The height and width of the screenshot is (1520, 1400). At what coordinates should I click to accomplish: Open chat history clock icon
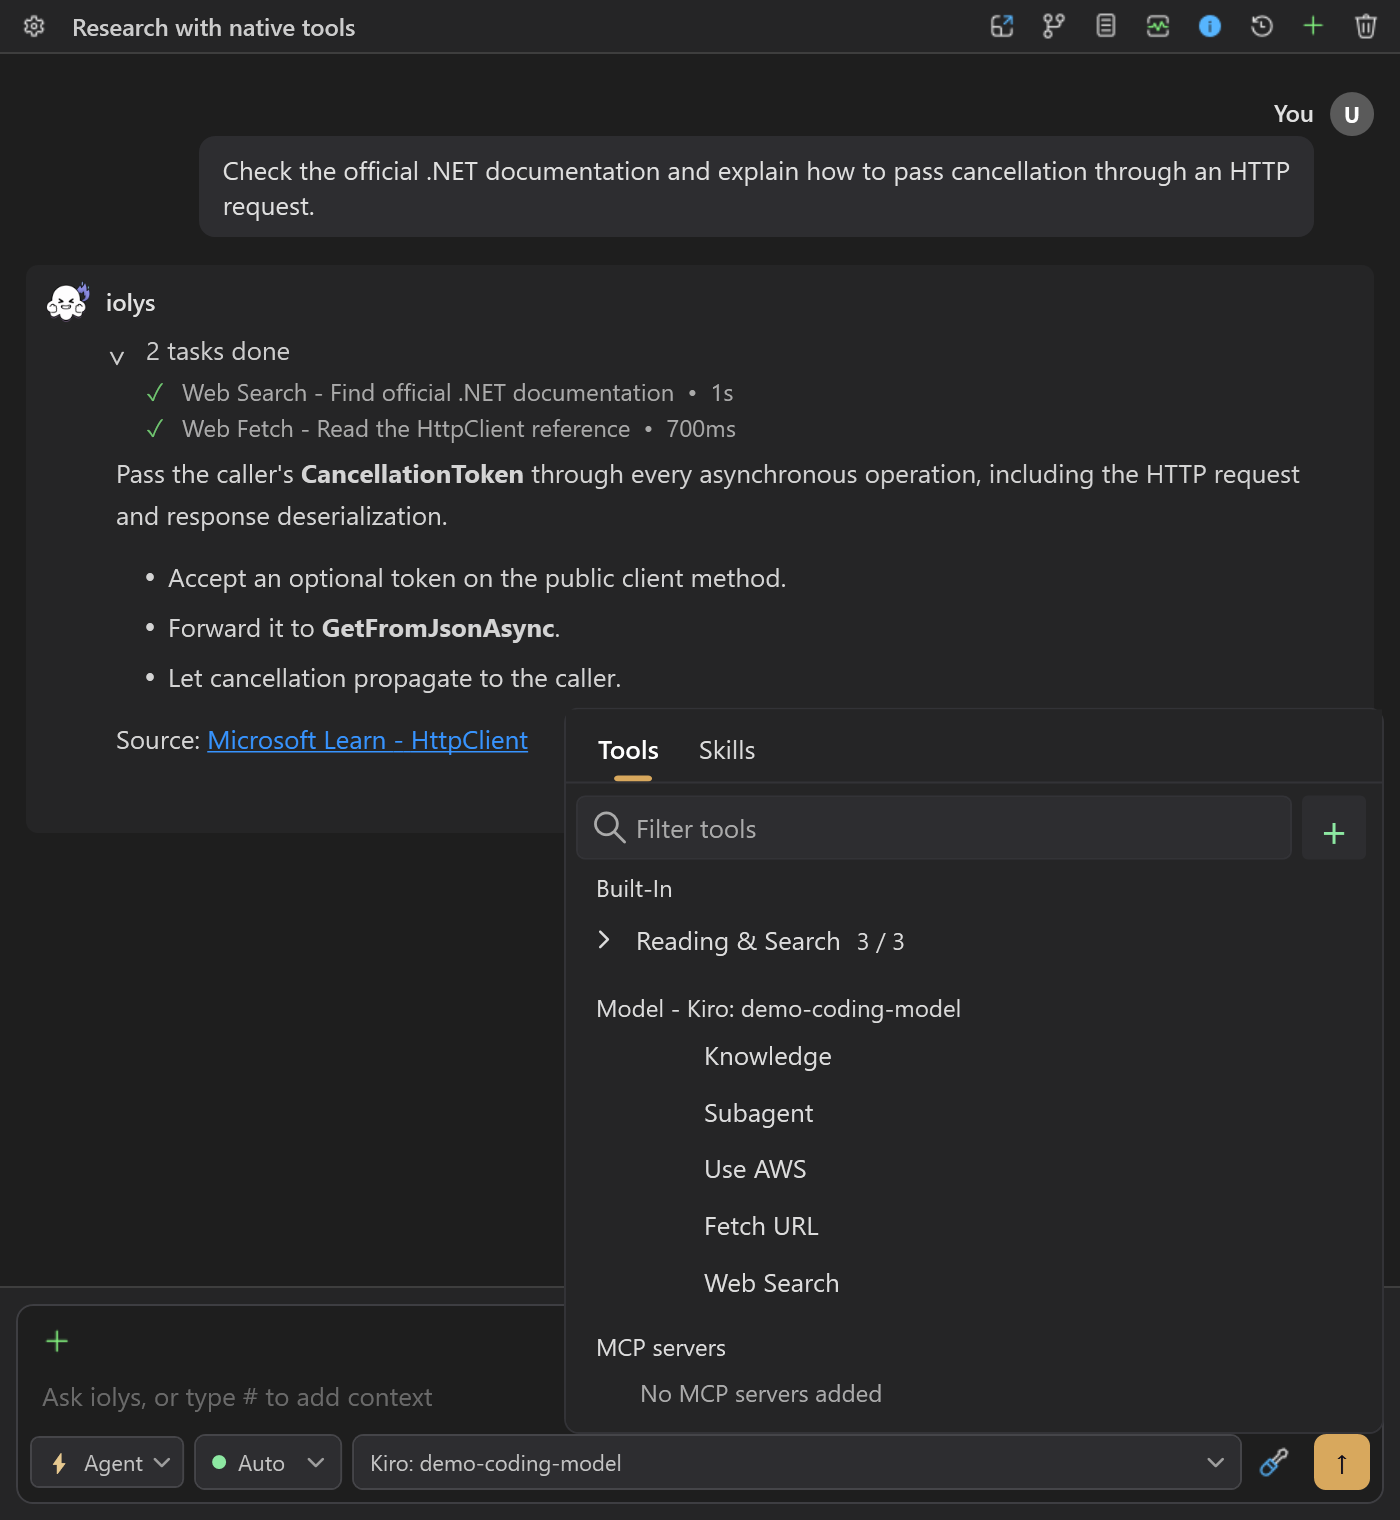(1262, 27)
